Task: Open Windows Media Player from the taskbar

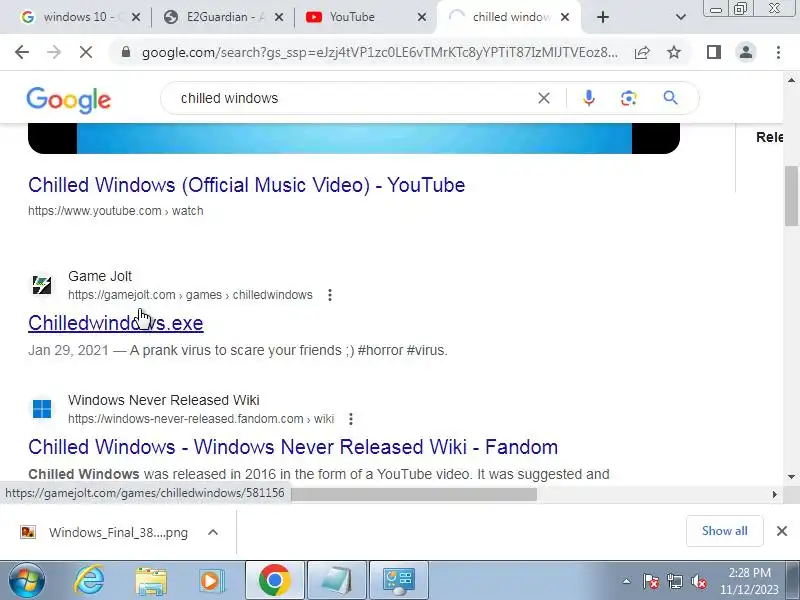Action: pos(211,581)
